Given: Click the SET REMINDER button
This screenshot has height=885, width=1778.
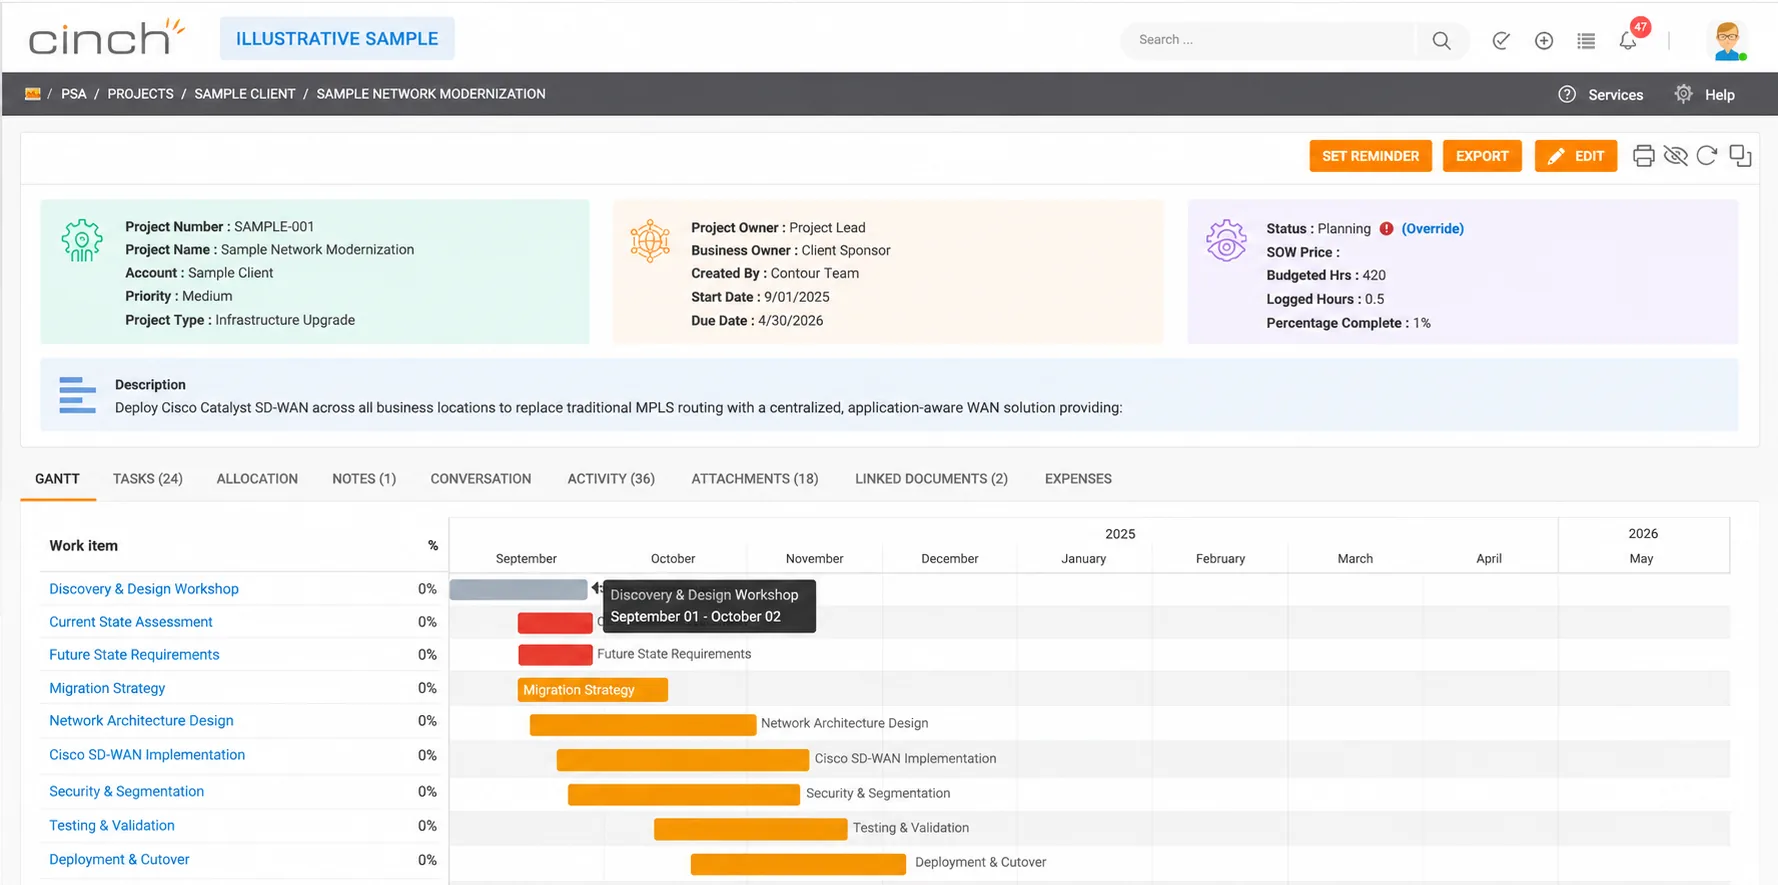Looking at the screenshot, I should (1370, 156).
